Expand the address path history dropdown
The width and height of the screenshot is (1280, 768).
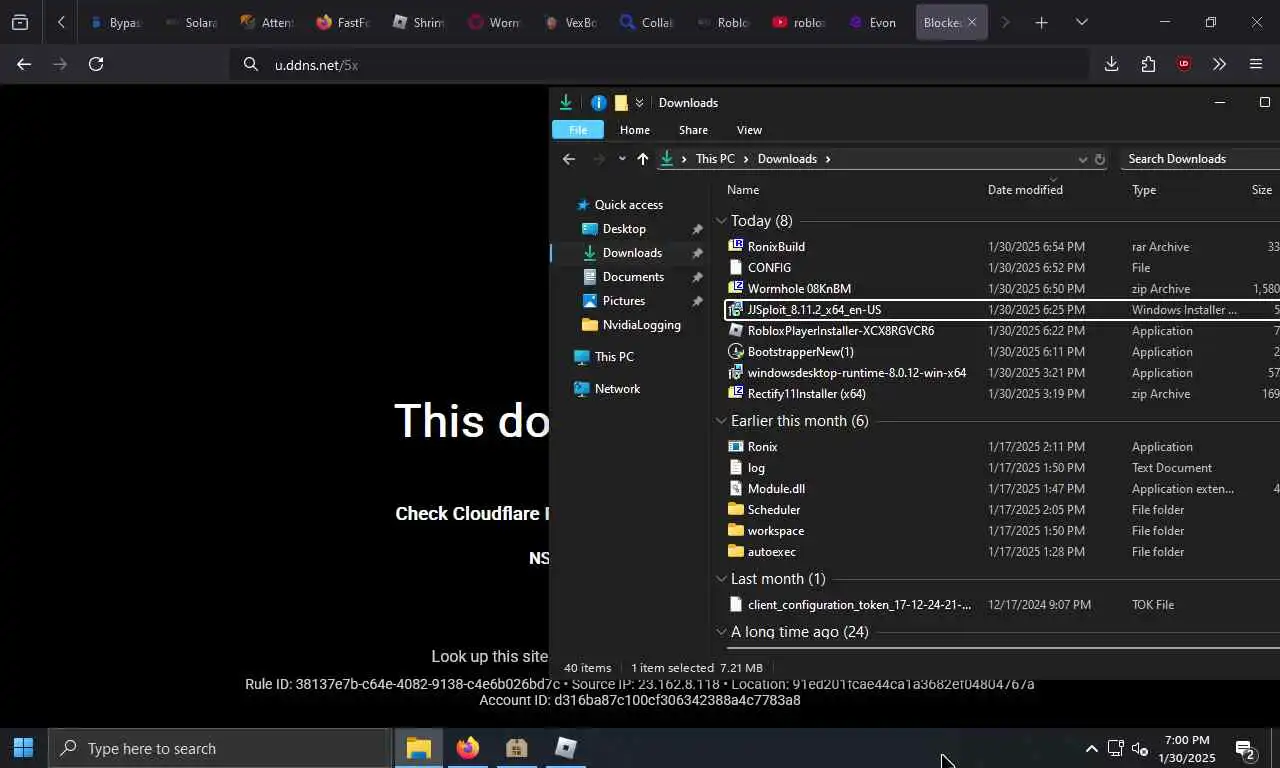(1082, 159)
